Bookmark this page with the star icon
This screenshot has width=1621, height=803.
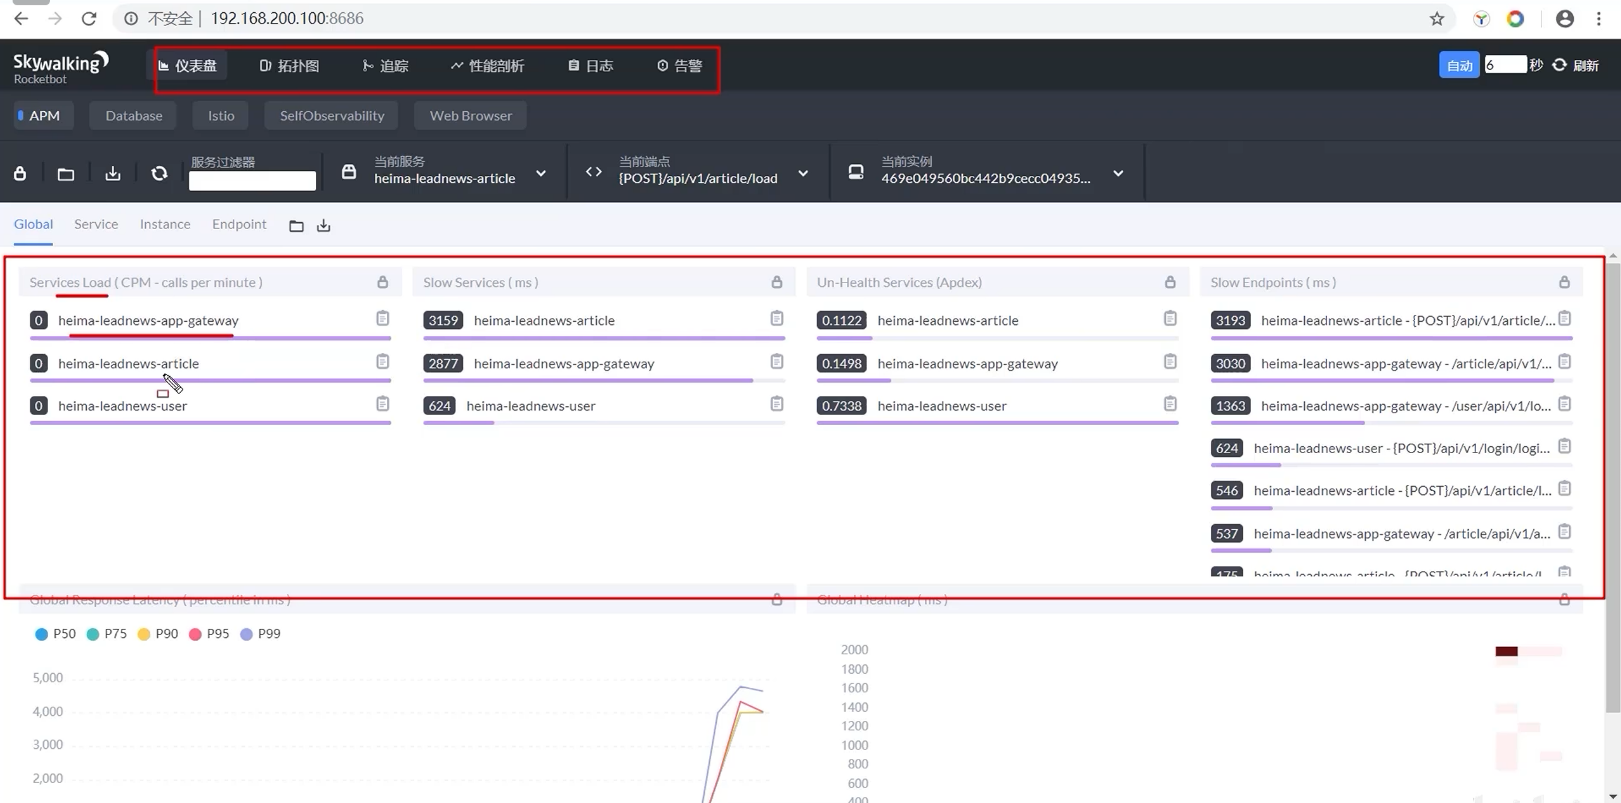[x=1437, y=19]
